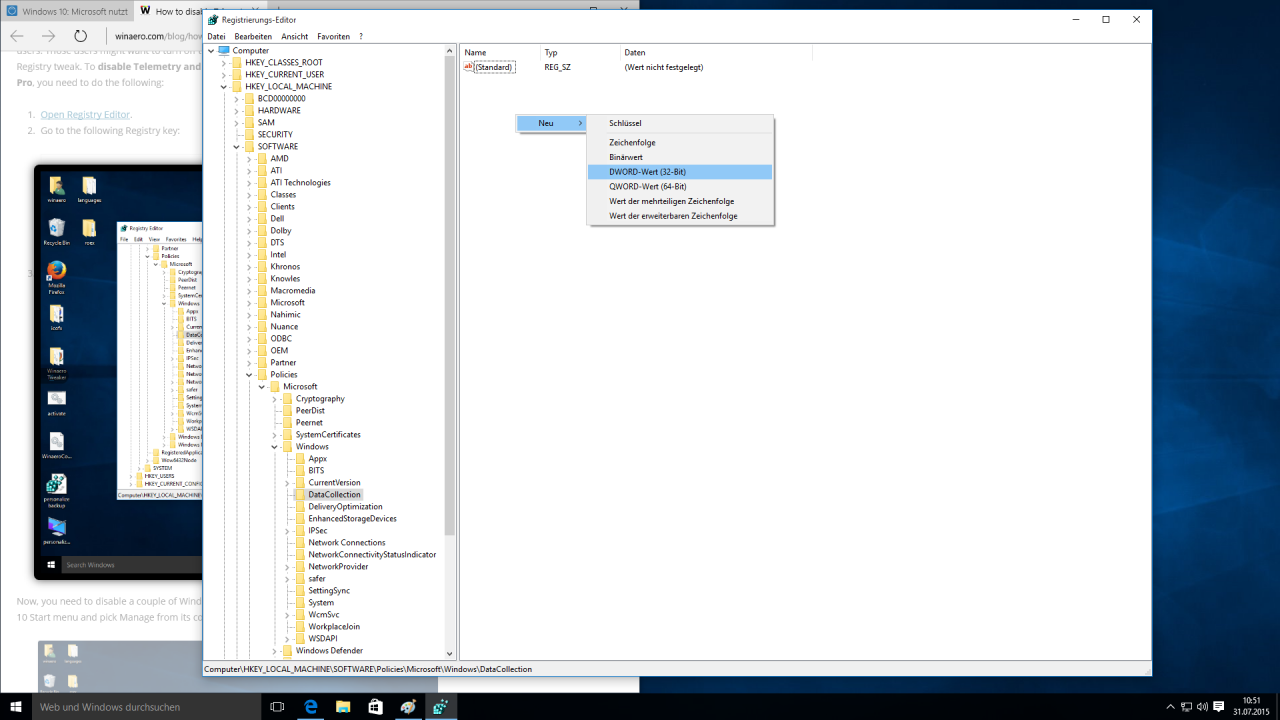
Task: Expand the HKEY_CURRENT_USER key
Action: coord(223,74)
